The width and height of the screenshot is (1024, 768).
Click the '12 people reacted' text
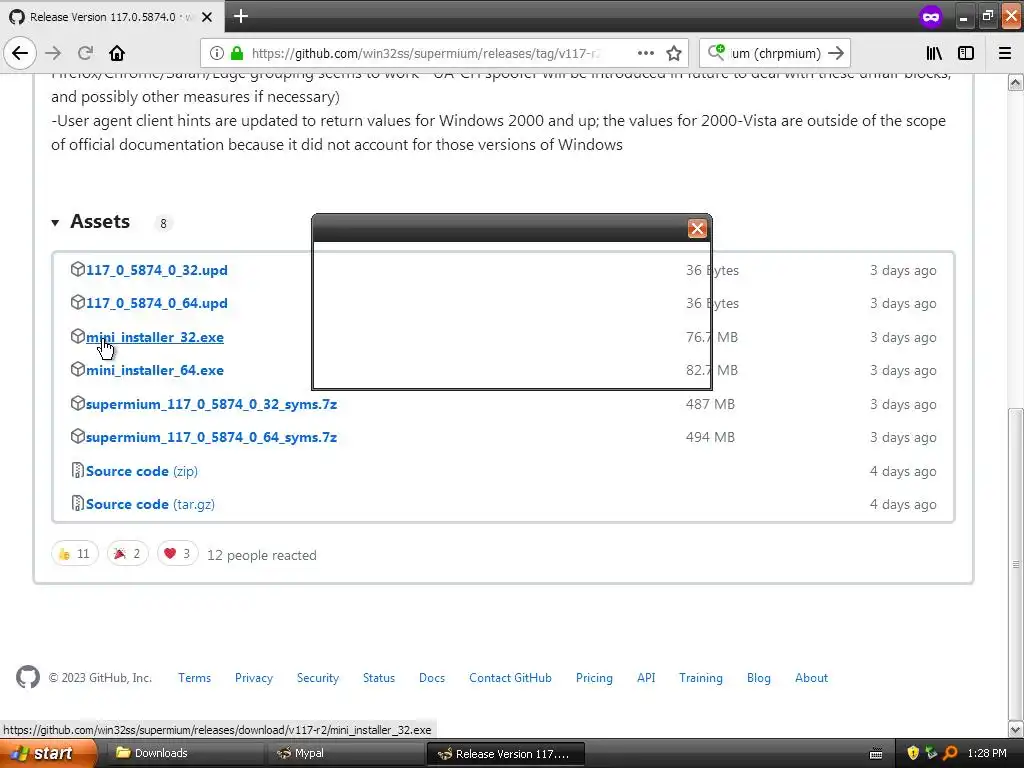(x=262, y=555)
